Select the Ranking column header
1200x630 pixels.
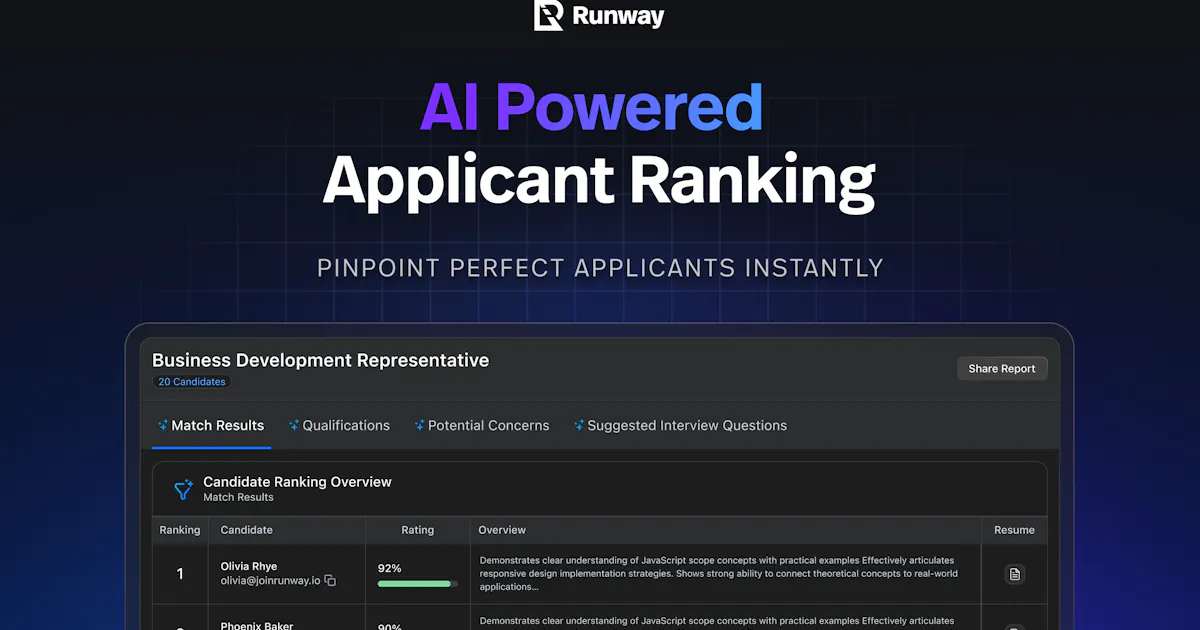tap(180, 530)
